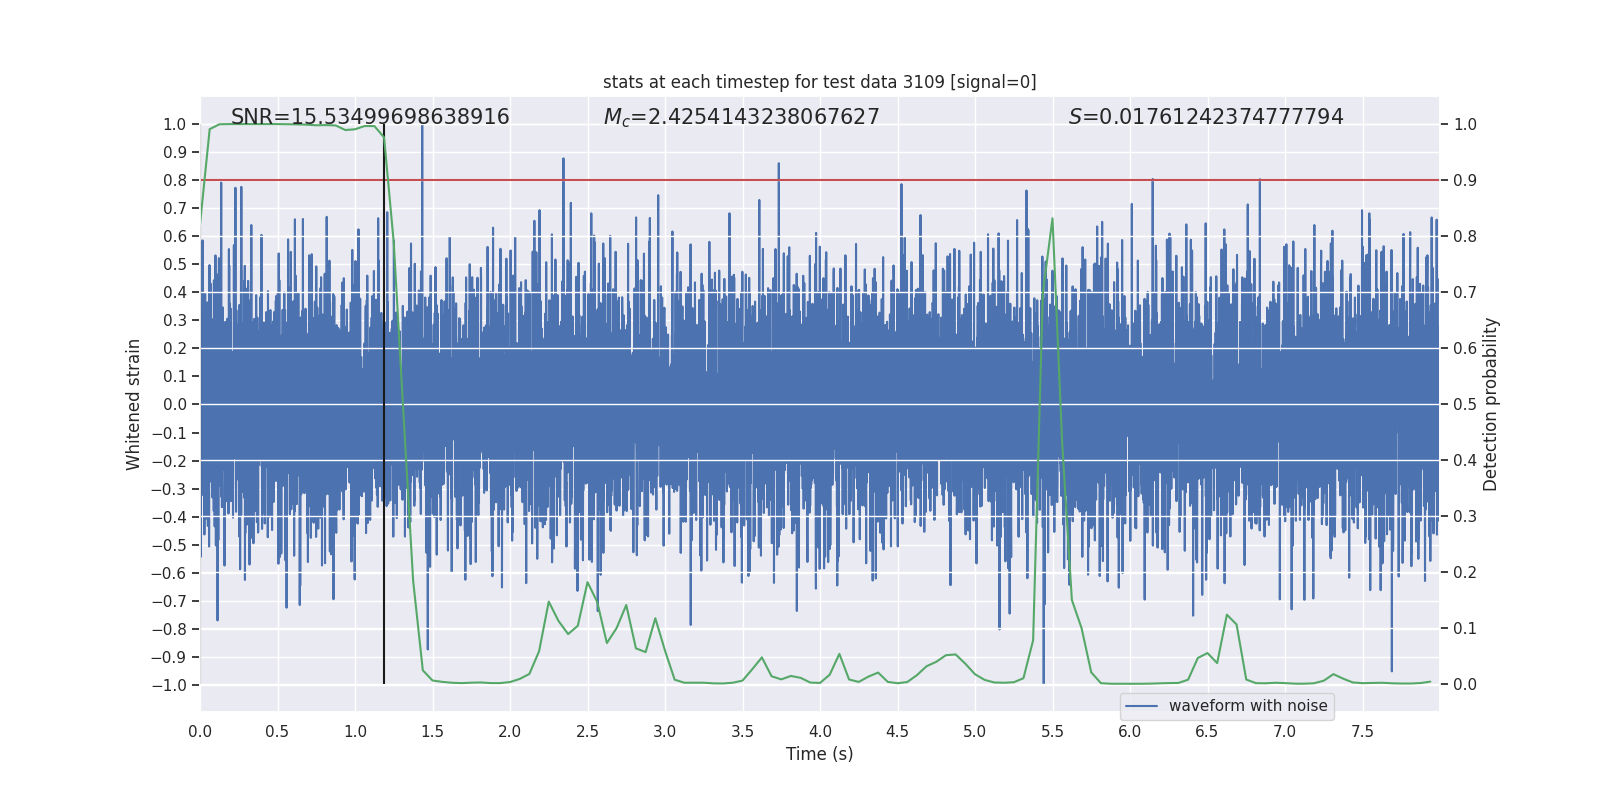1600x800 pixels.
Task: Choose the −0.8 strain tick label
Action: (x=169, y=629)
